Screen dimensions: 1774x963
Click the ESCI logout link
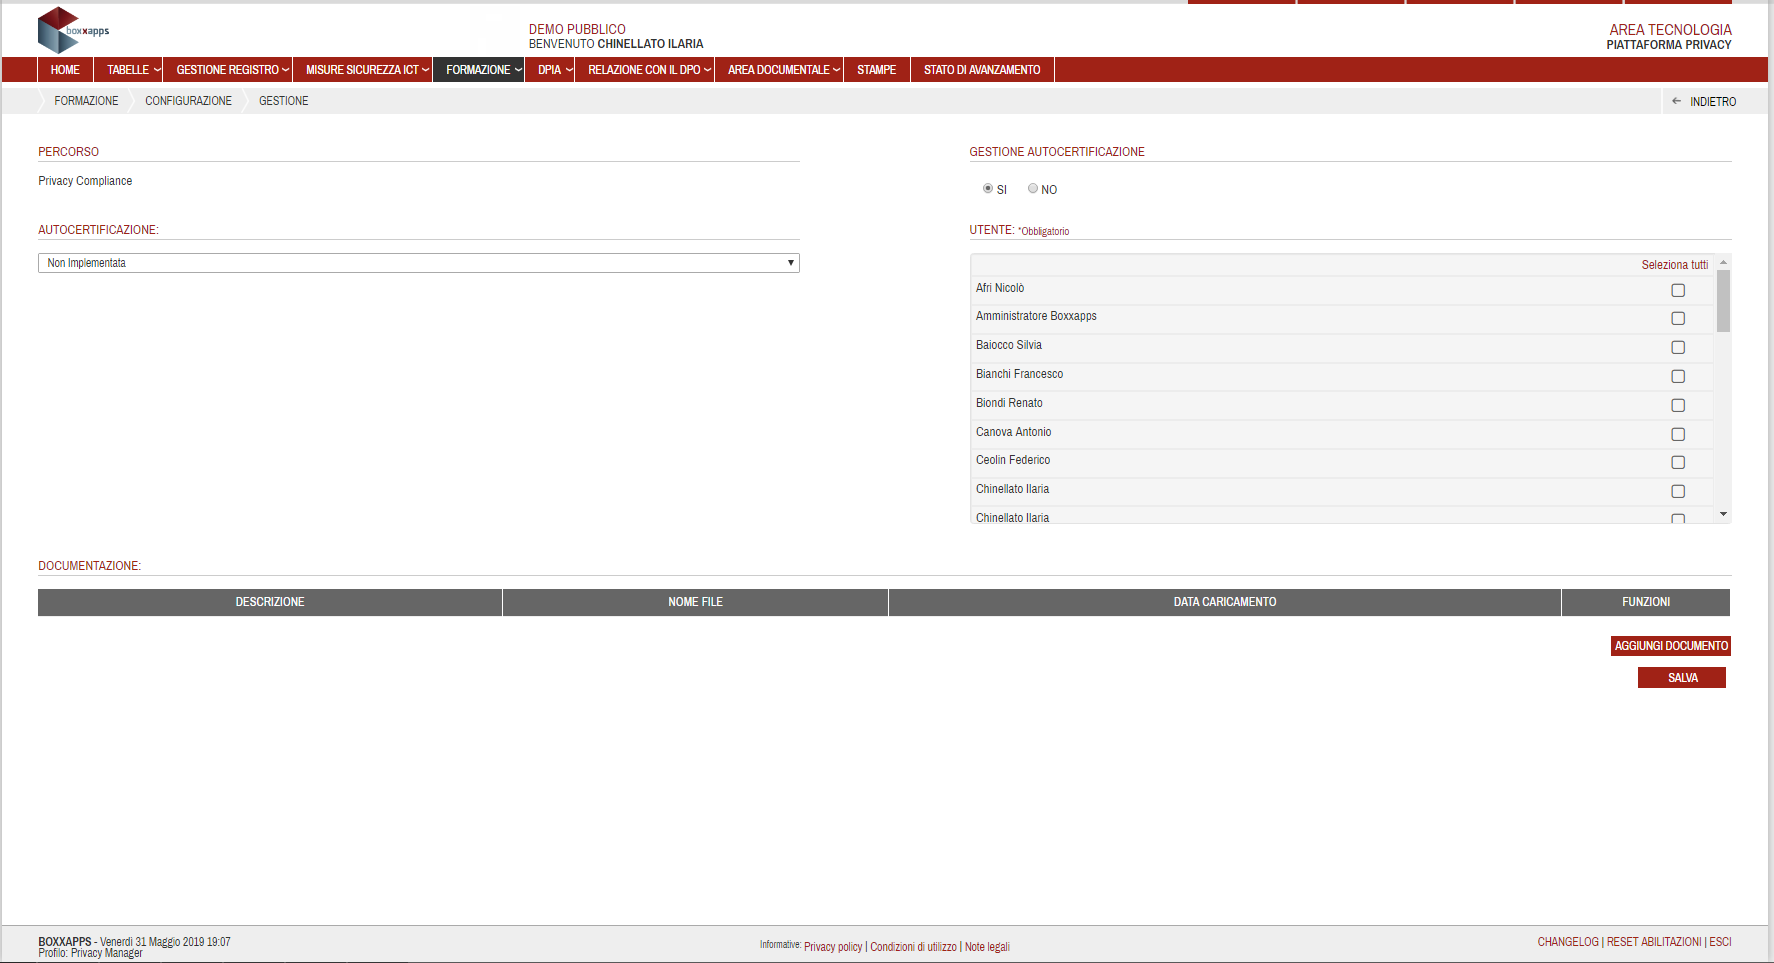(x=1720, y=942)
